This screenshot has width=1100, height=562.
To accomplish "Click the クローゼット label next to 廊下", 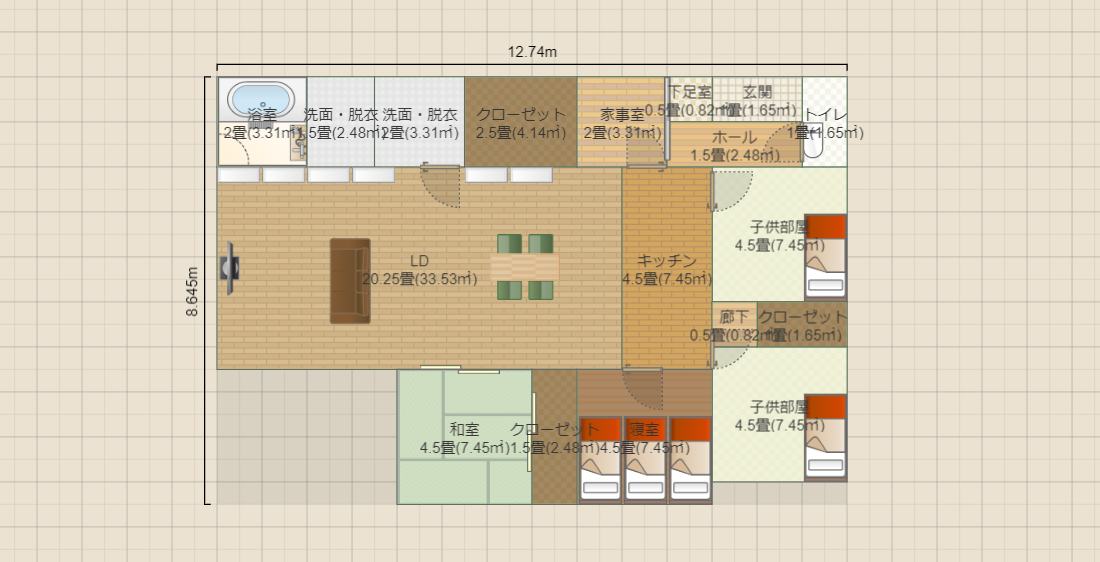I will click(x=803, y=317).
